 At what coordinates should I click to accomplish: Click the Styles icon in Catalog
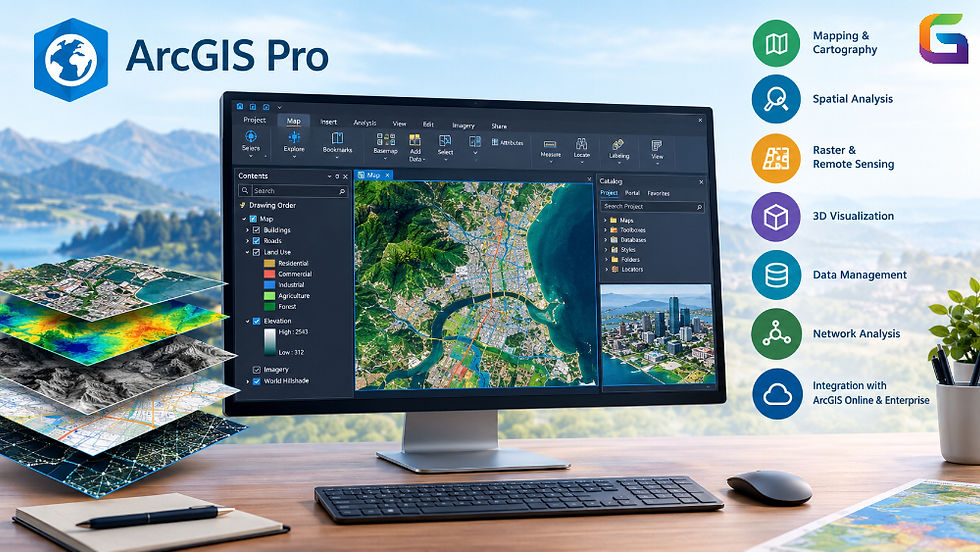pyautogui.click(x=614, y=249)
